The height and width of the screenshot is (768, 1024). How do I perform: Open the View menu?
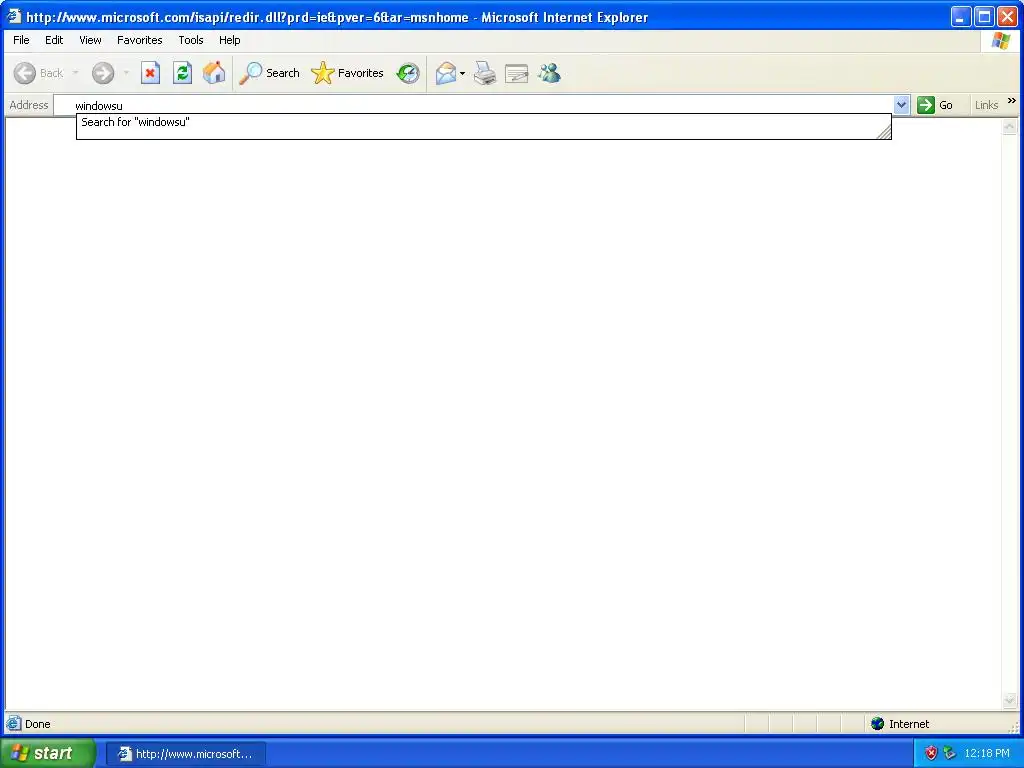90,40
